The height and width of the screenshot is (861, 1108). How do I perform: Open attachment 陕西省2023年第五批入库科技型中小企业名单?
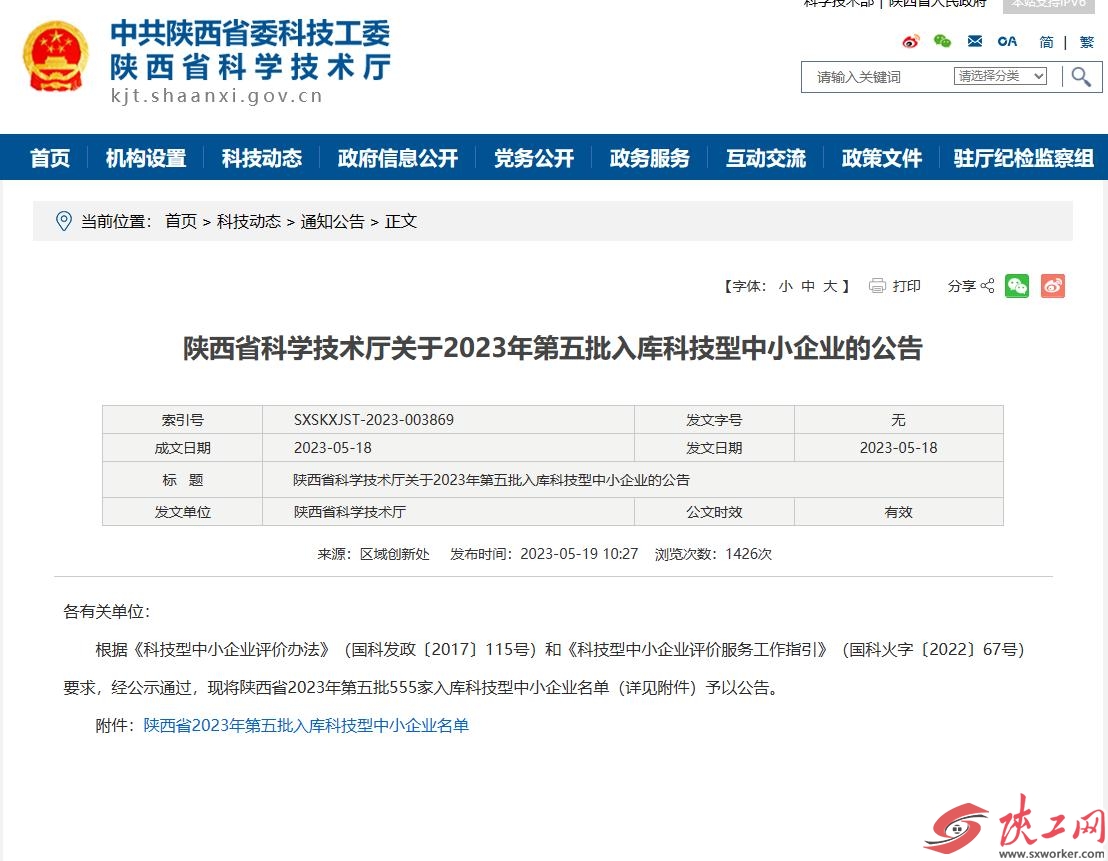pos(306,725)
